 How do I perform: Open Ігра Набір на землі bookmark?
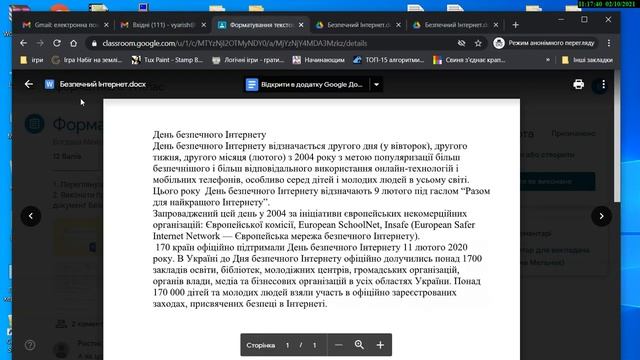pyautogui.click(x=87, y=60)
